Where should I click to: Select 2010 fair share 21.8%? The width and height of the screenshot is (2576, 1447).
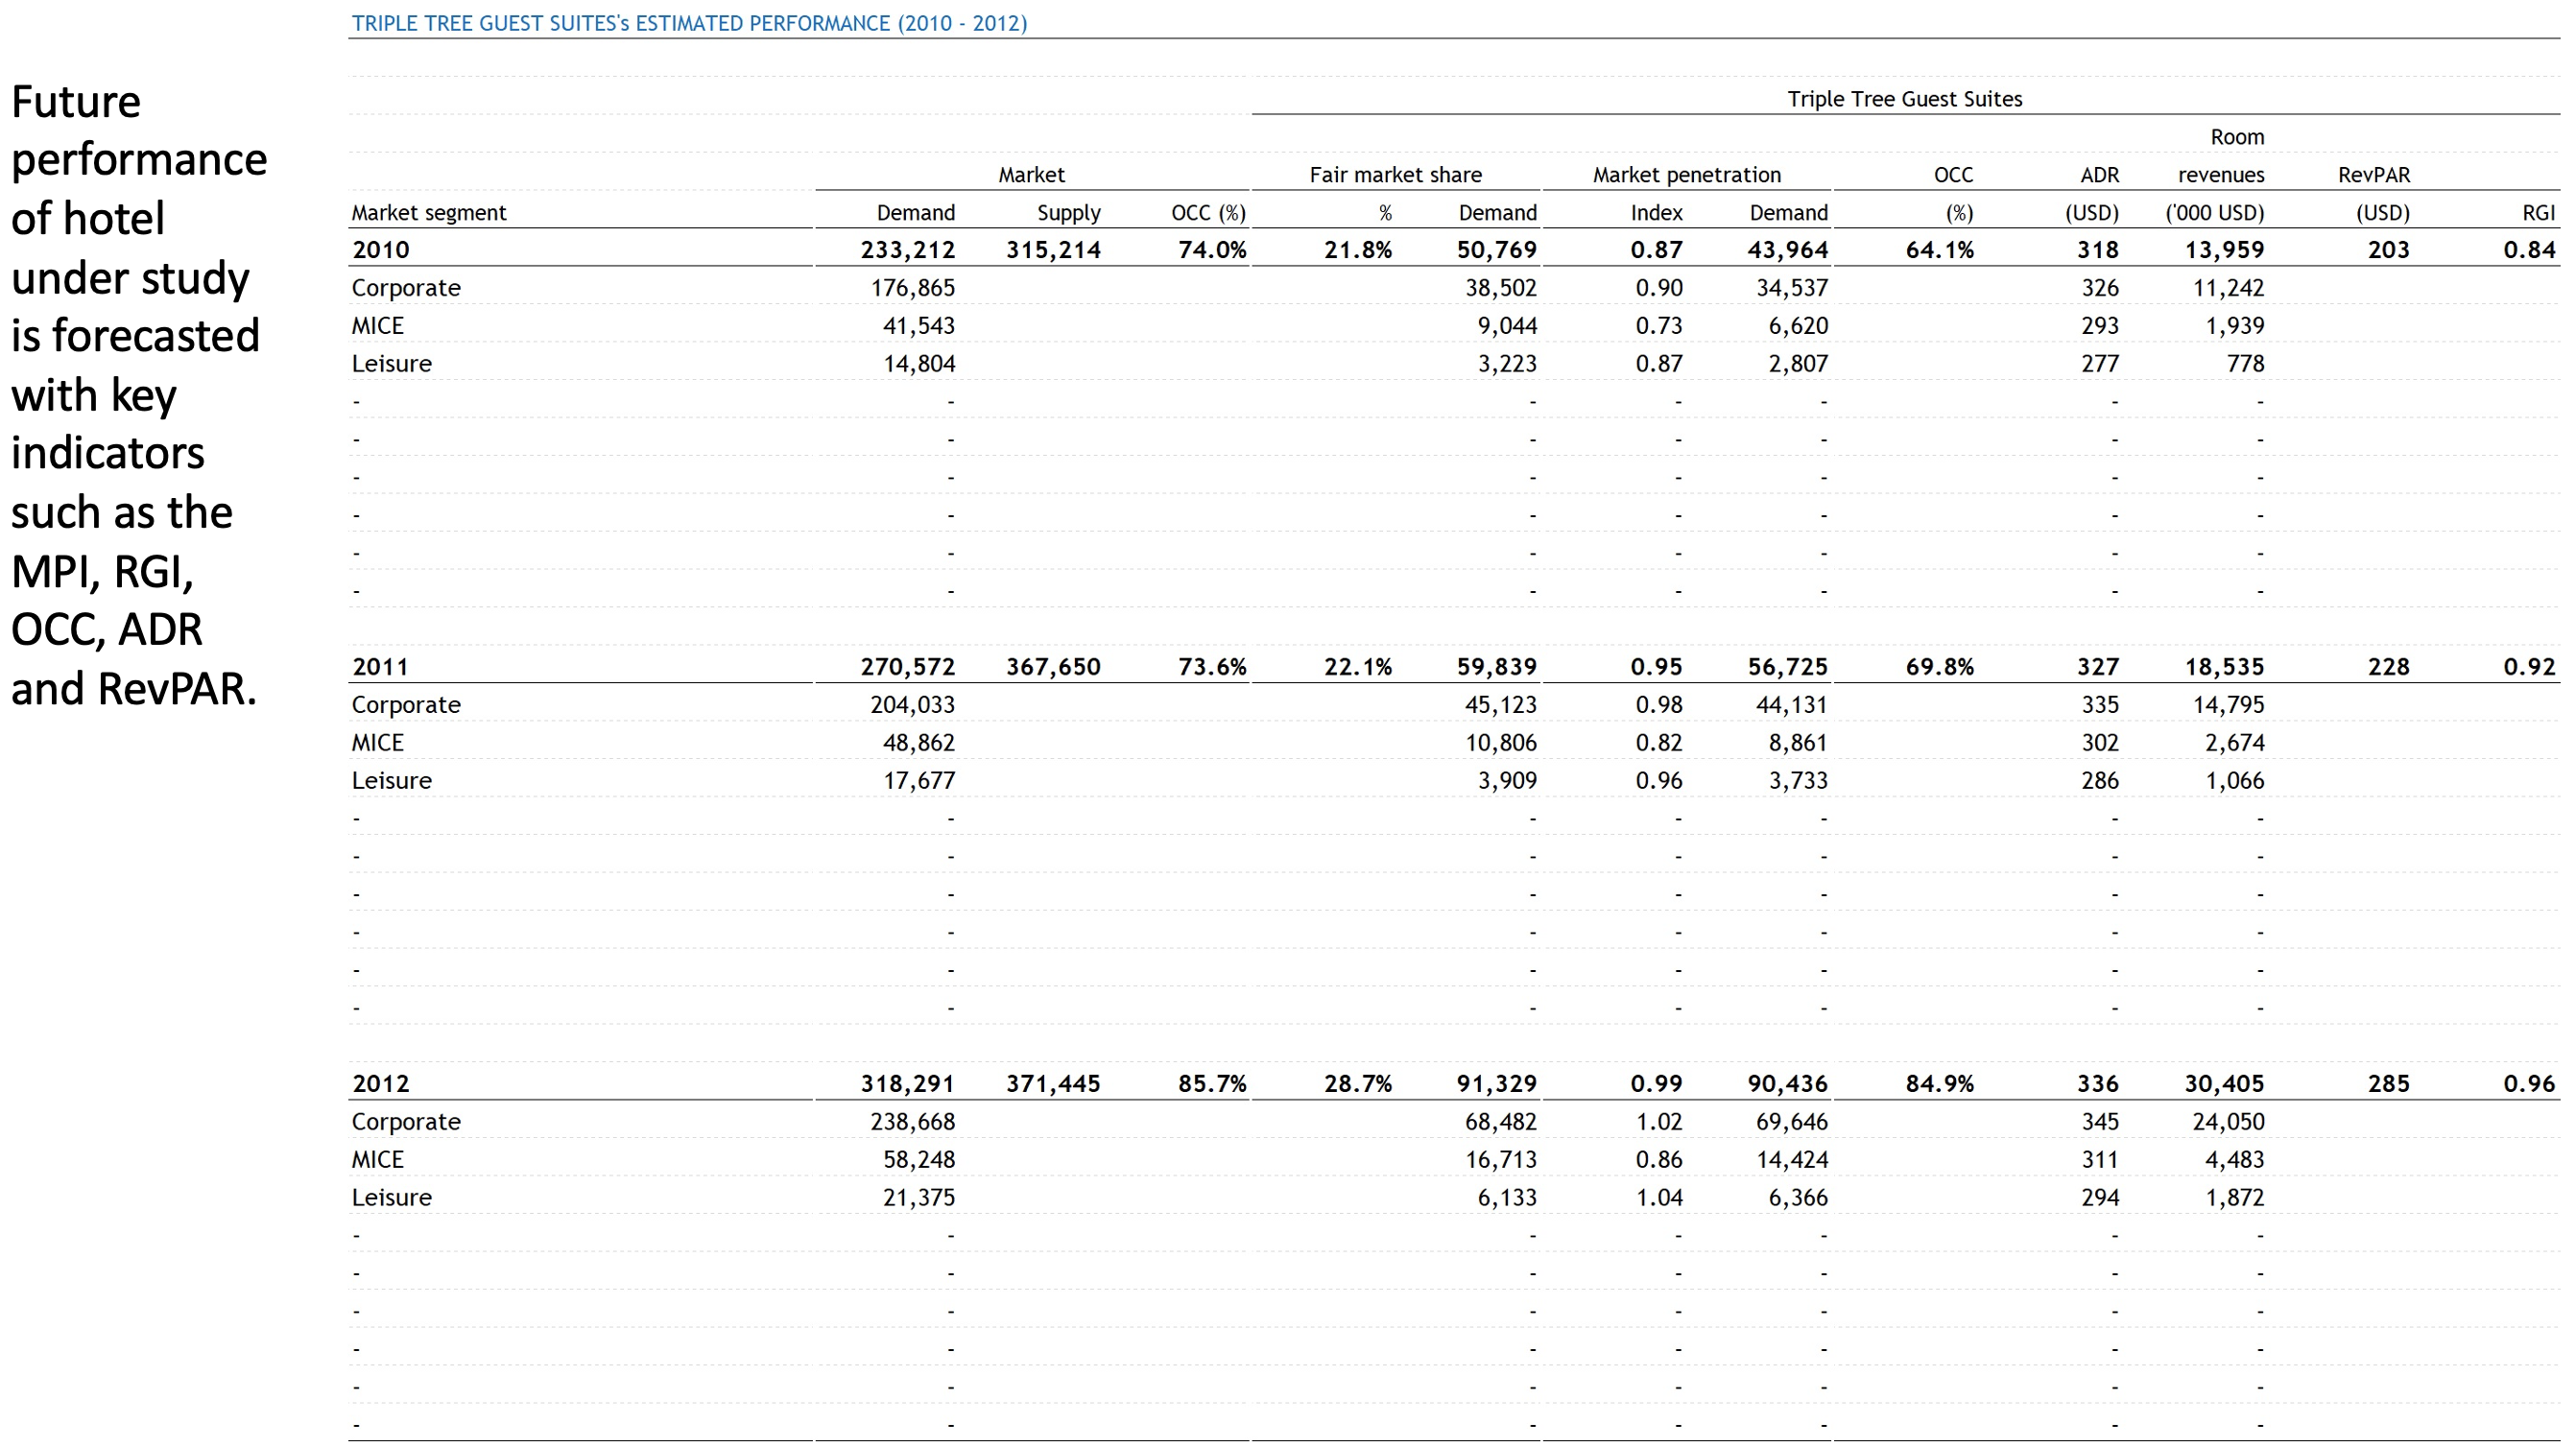coord(1357,250)
